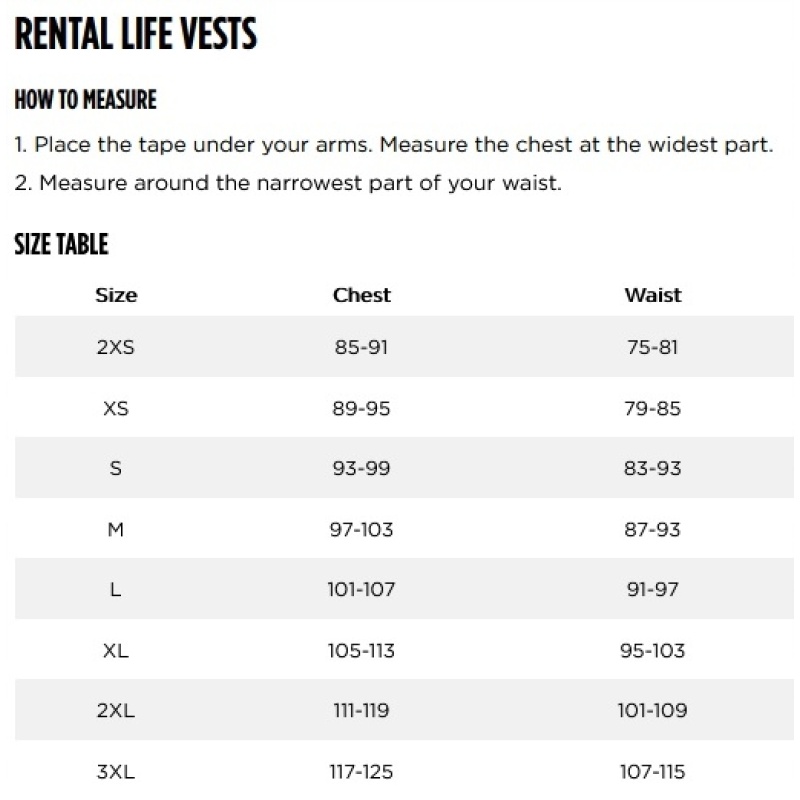Select the 2XS size row label
Image resolution: width=800 pixels, height=800 pixels.
click(116, 347)
